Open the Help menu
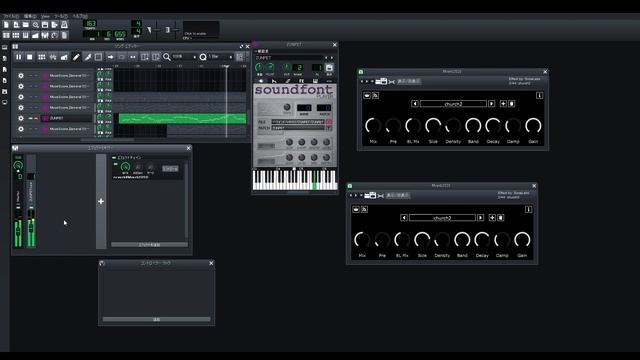The height and width of the screenshot is (360, 640). (x=80, y=16)
